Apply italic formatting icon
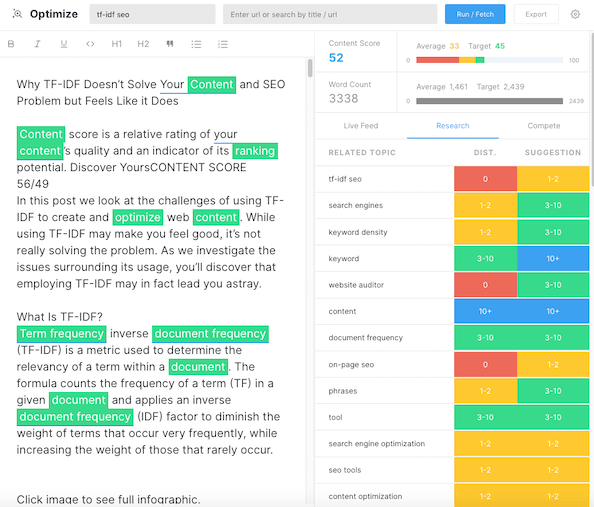 tap(37, 44)
